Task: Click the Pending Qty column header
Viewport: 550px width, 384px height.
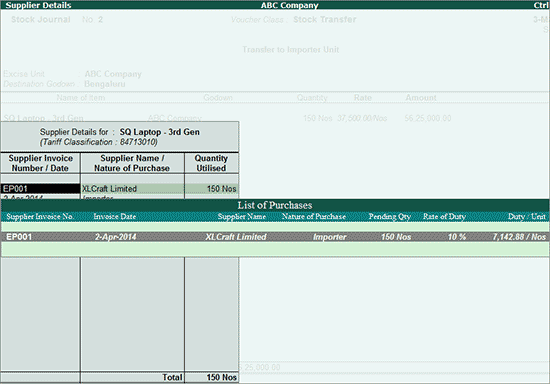Action: pyautogui.click(x=389, y=217)
